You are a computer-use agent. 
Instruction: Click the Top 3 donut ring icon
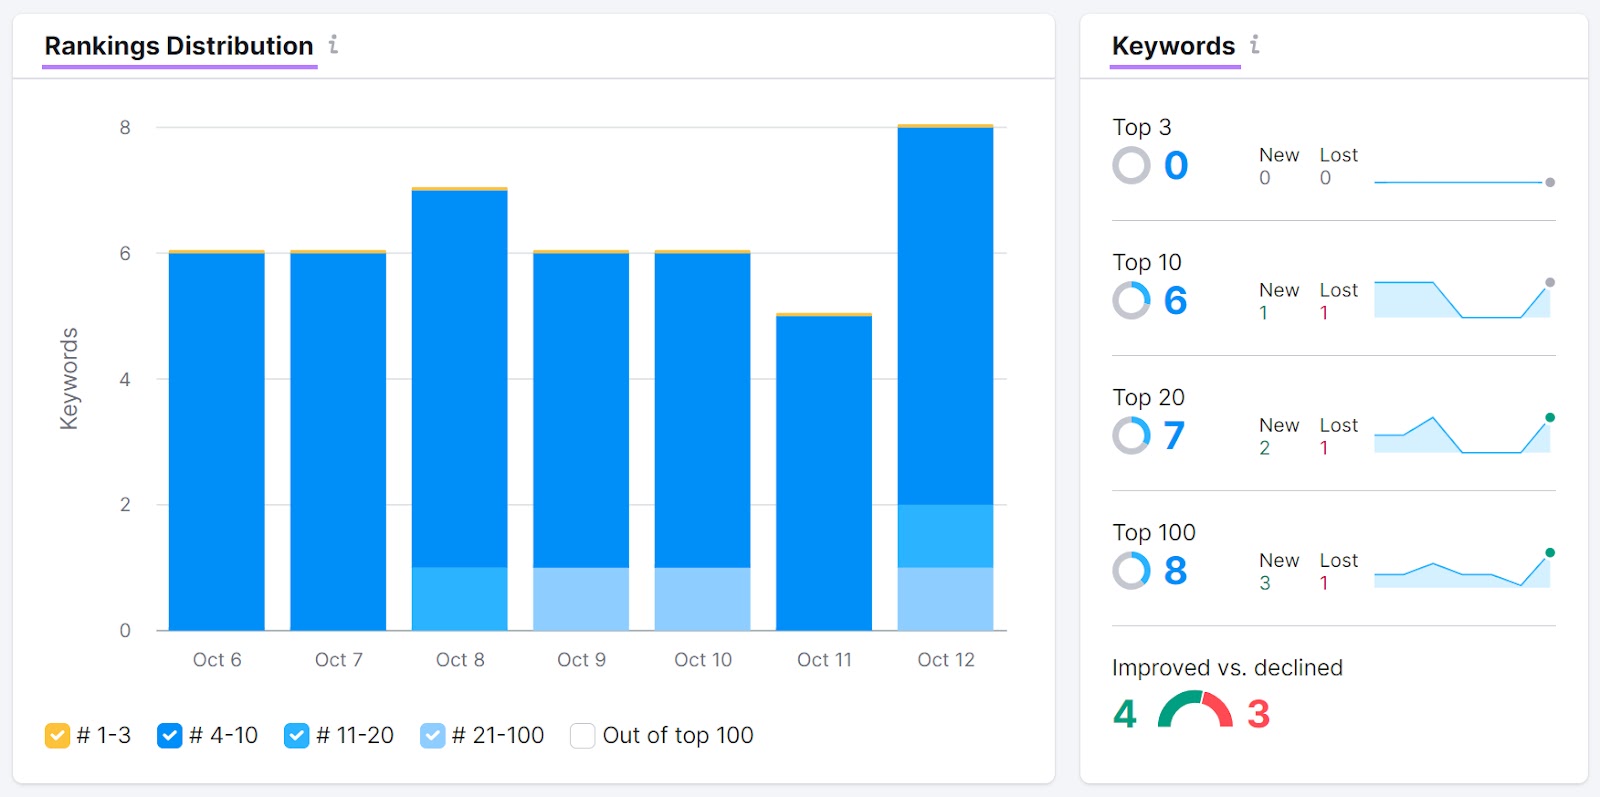pos(1131,165)
